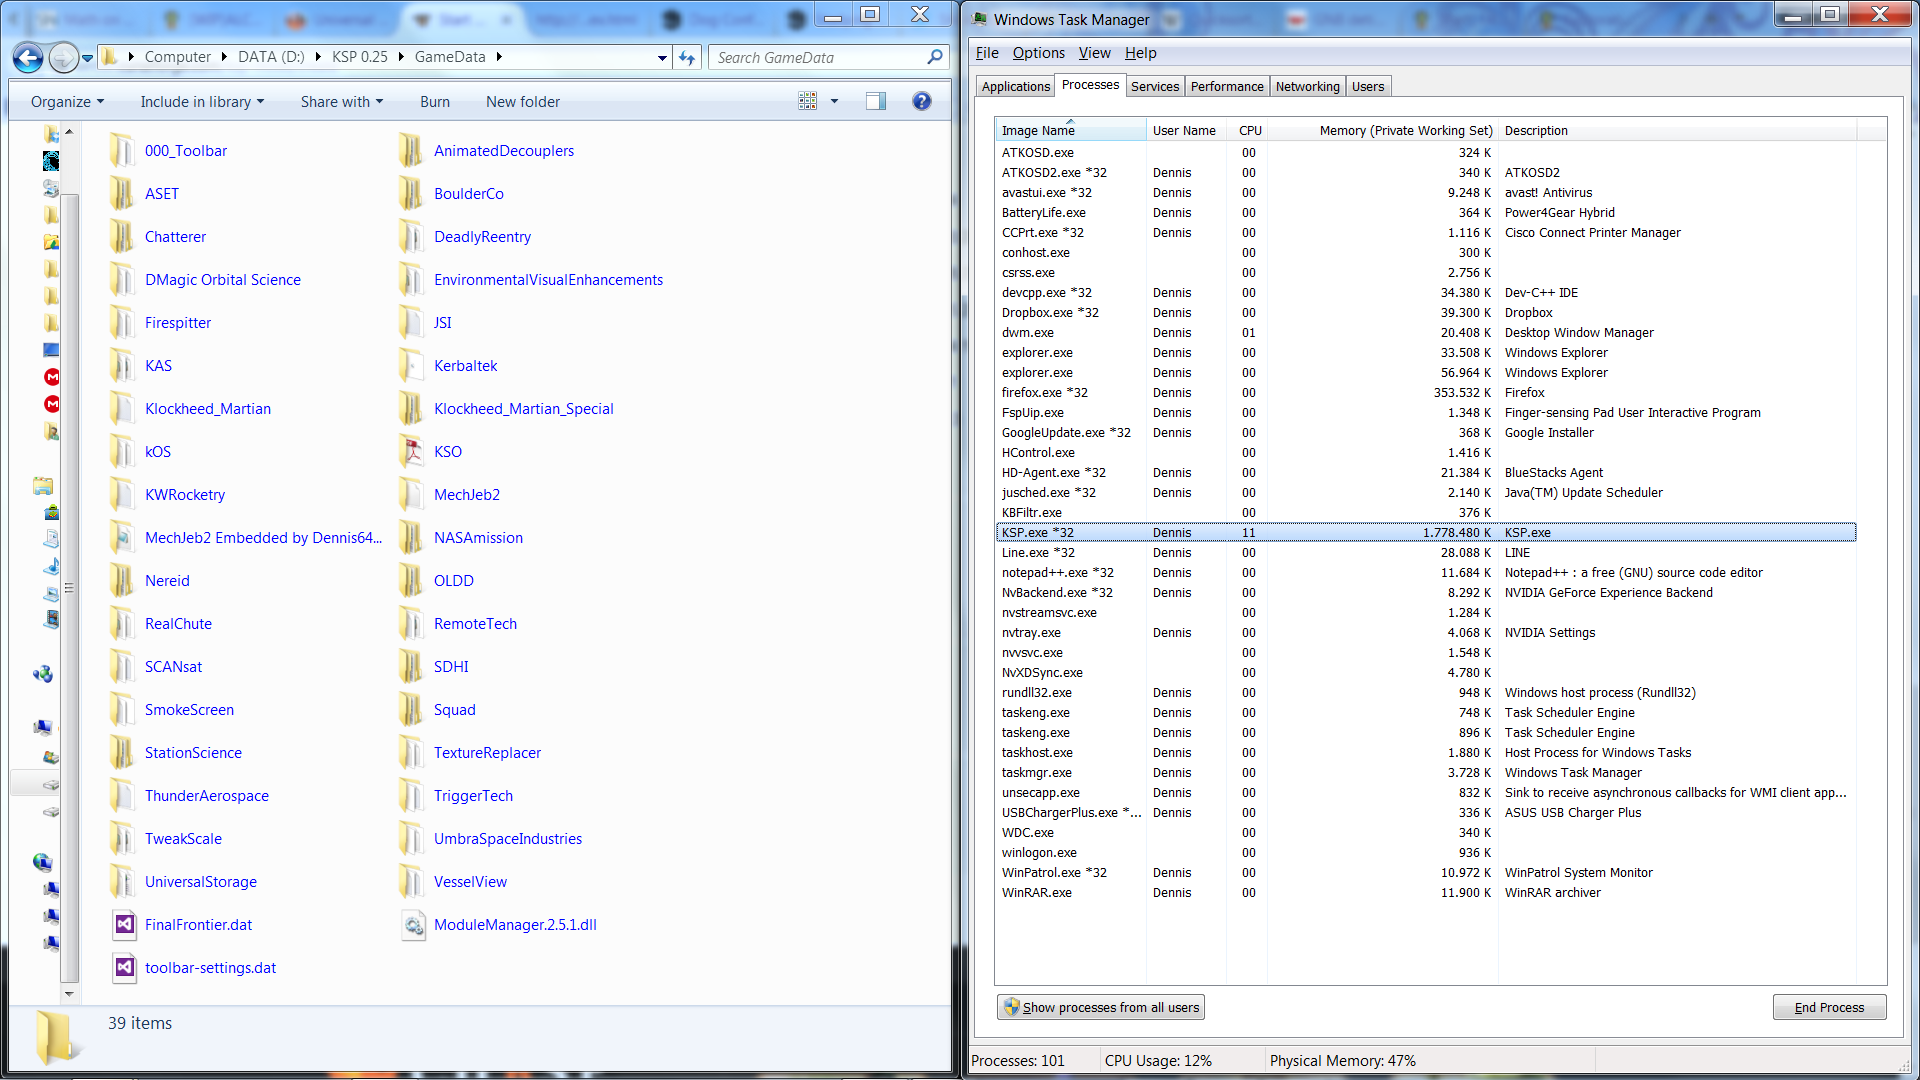Open the Options menu in Task Manager
Viewport: 1920px width, 1080px height.
[1038, 53]
